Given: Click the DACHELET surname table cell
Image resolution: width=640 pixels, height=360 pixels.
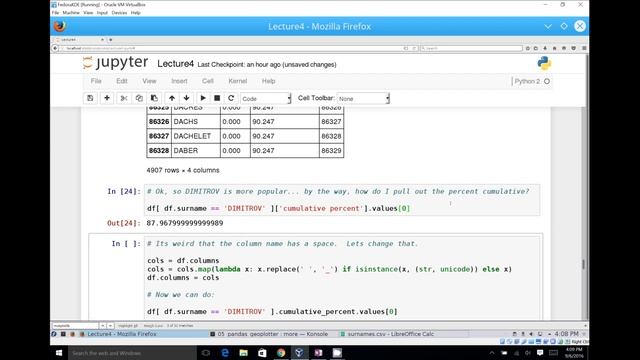Looking at the screenshot, I should tap(196, 136).
